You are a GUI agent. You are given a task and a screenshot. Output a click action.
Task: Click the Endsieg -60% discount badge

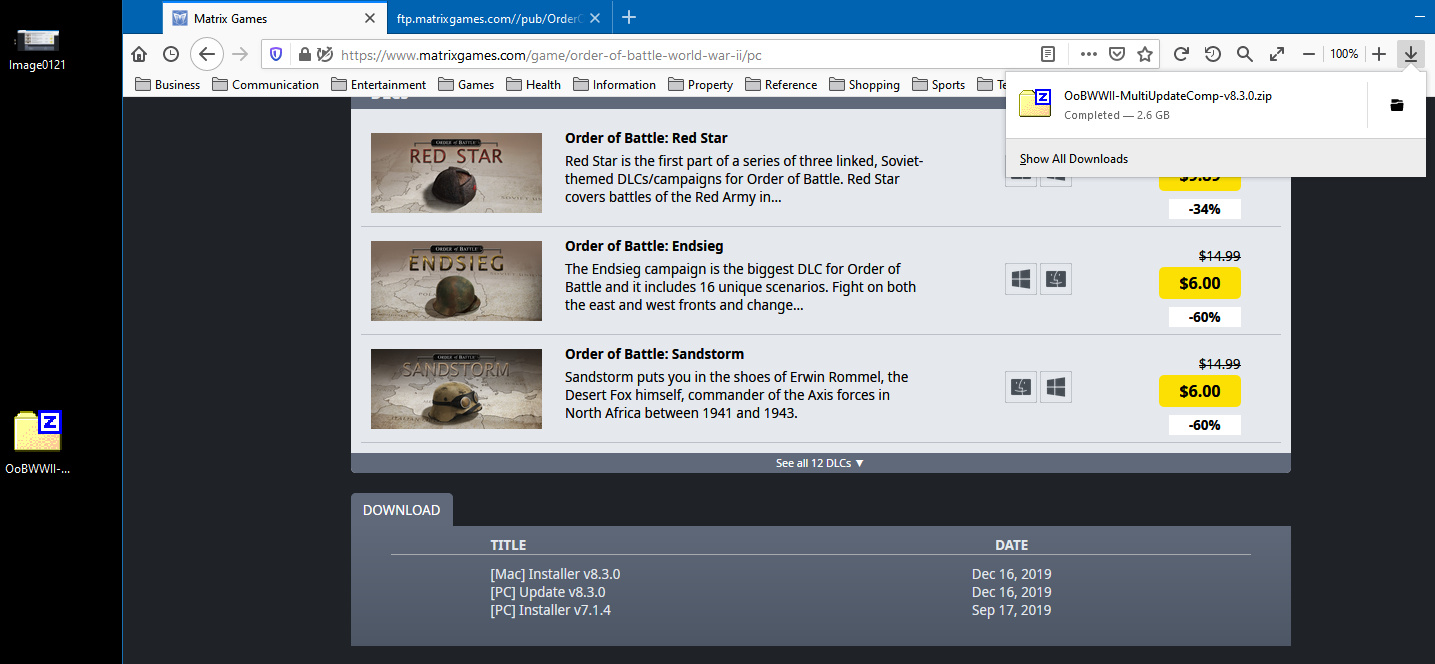point(1204,317)
